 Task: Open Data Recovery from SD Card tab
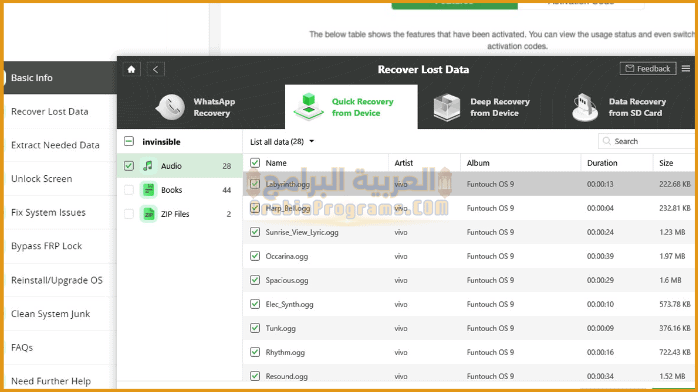(623, 107)
